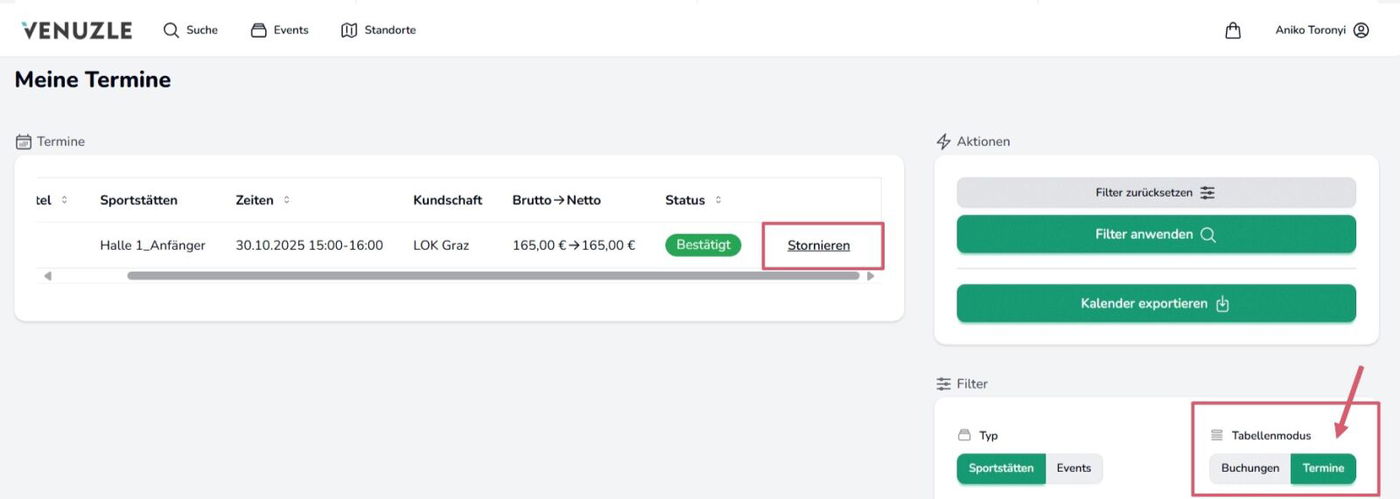Select the Termine table mode
Screen dimensions: 1400x499
[x=1323, y=468]
